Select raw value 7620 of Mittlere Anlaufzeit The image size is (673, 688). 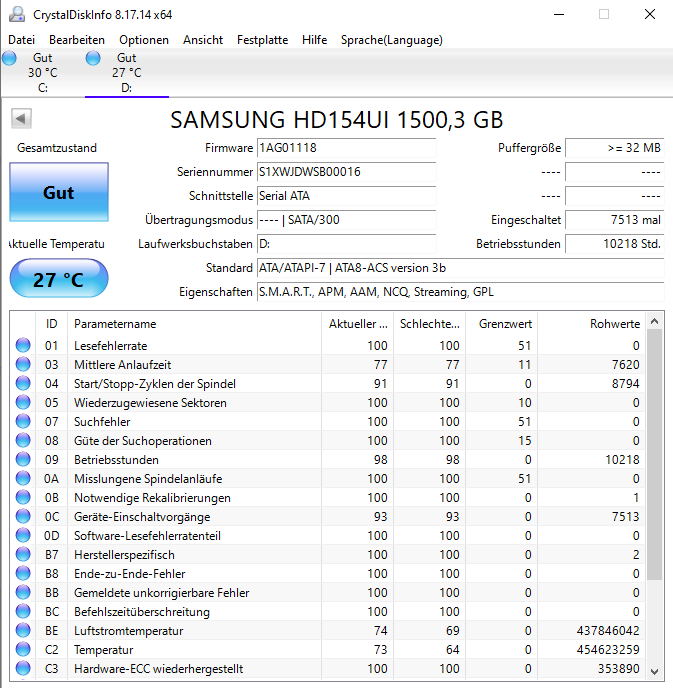(x=626, y=365)
